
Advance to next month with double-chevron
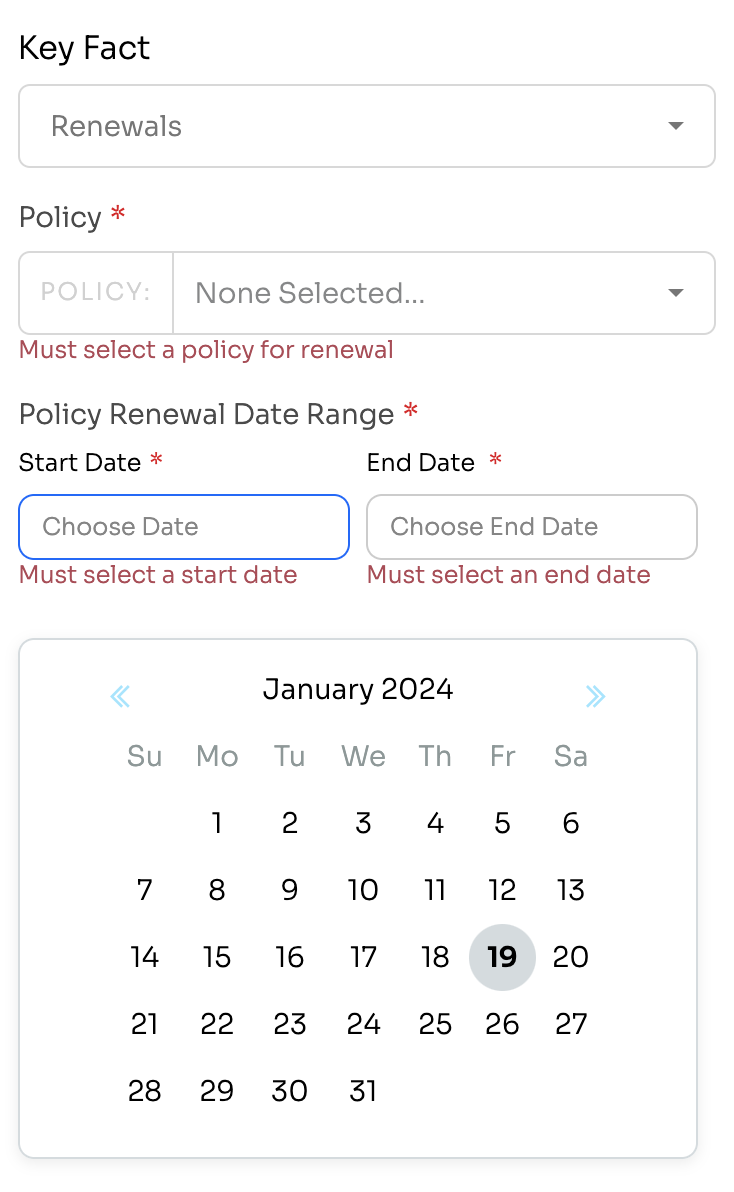click(596, 696)
